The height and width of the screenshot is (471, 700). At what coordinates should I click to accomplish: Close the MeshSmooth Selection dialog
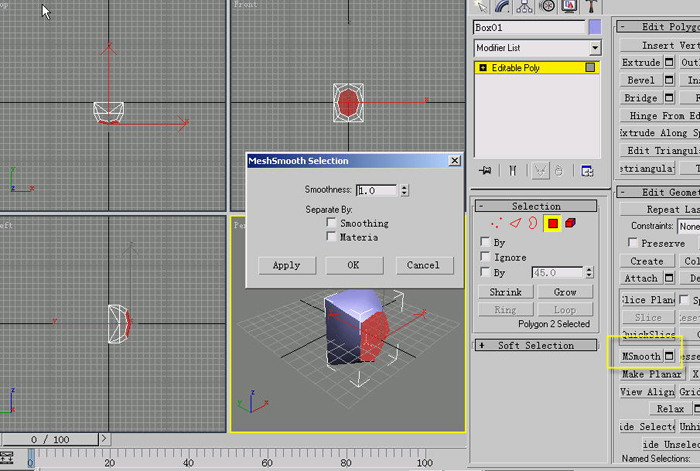click(454, 160)
